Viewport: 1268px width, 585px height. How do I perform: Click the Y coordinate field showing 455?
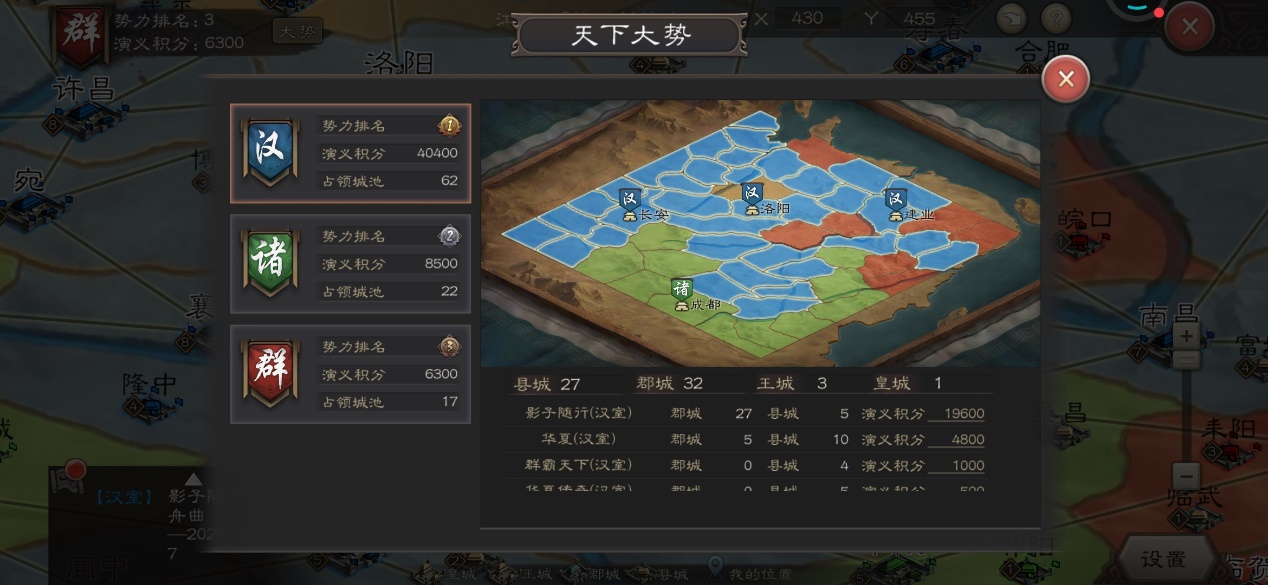(919, 18)
